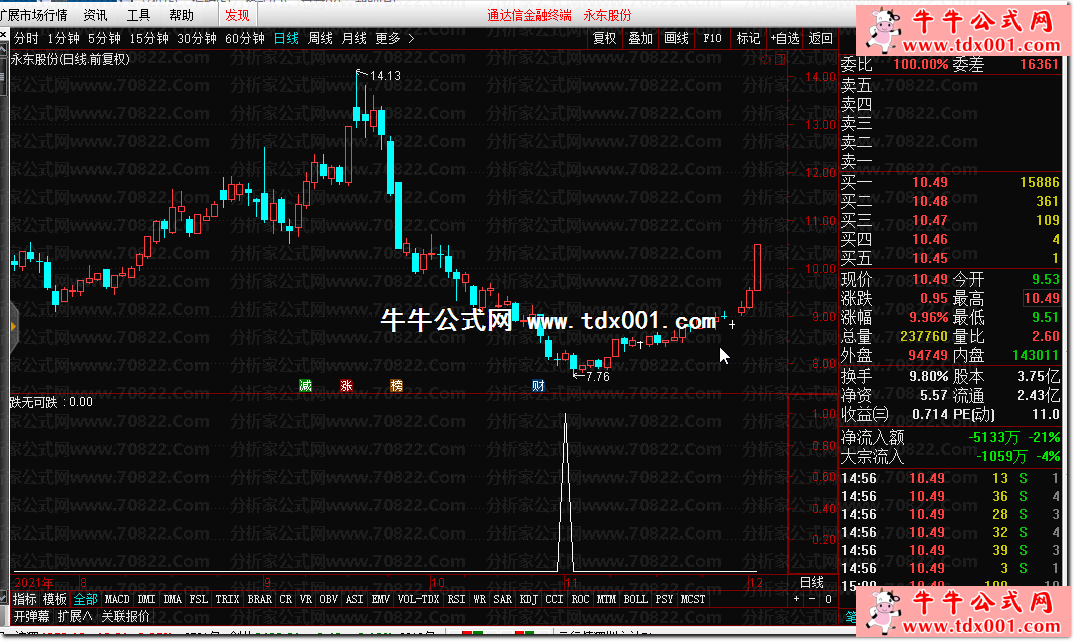The image size is (1076, 642).
Task: Apply the DMI indicator
Action: click(x=146, y=599)
